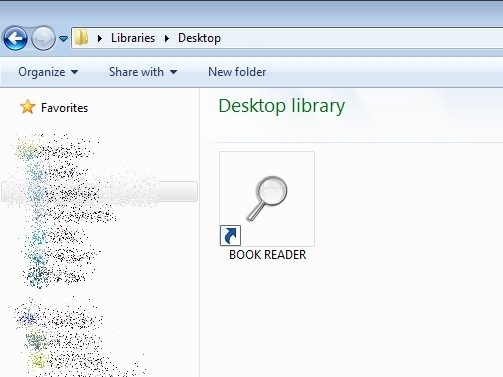503x377 pixels.
Task: Select the BOOK READER shortcut thumbnail
Action: [267, 199]
